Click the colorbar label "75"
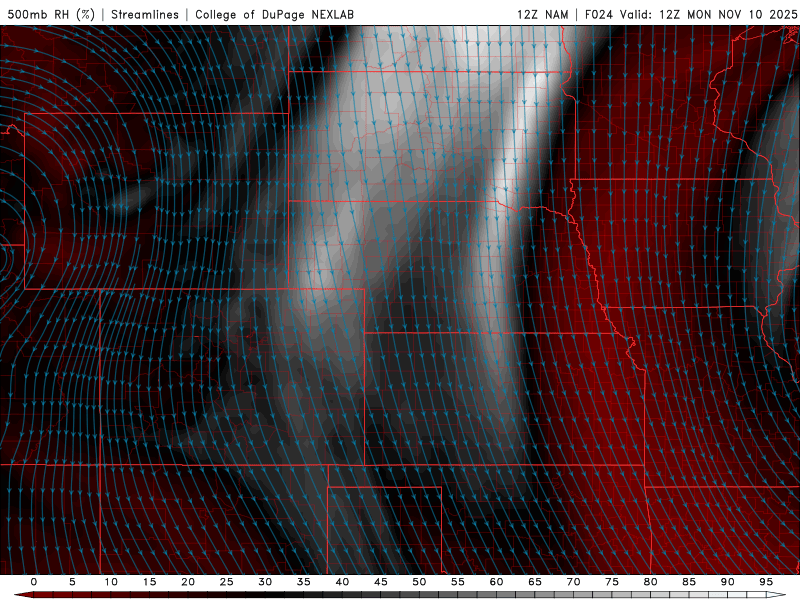This screenshot has height=600, width=800. pyautogui.click(x=612, y=582)
